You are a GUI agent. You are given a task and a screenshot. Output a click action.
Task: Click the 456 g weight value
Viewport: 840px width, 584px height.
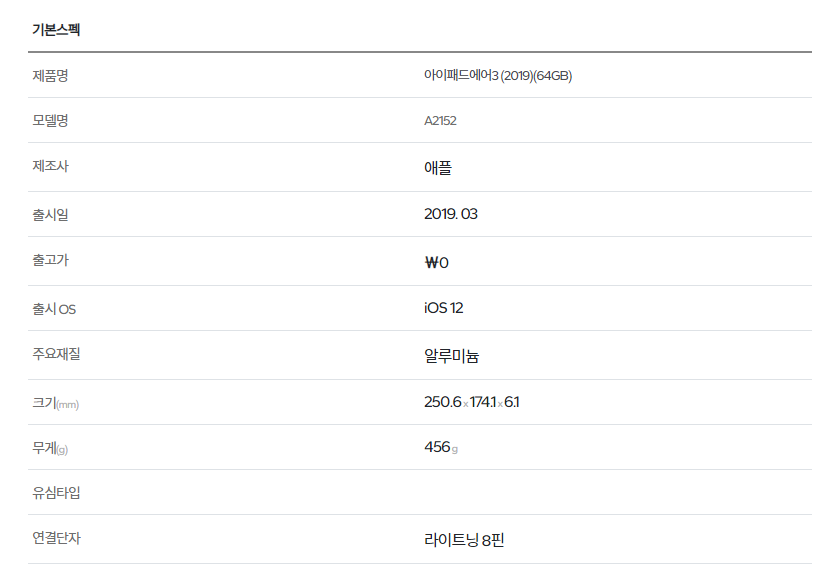pyautogui.click(x=441, y=447)
